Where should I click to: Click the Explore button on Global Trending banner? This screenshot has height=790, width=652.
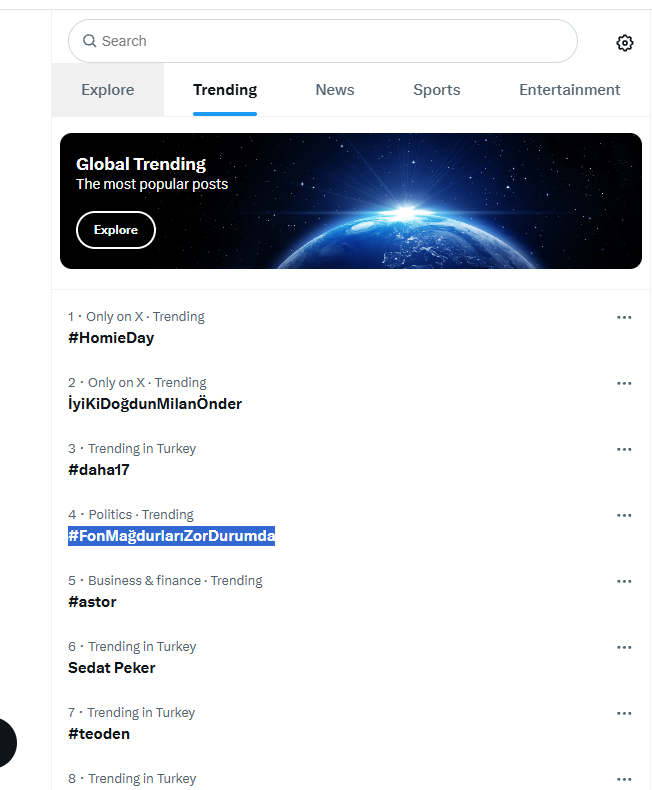[x=116, y=230]
